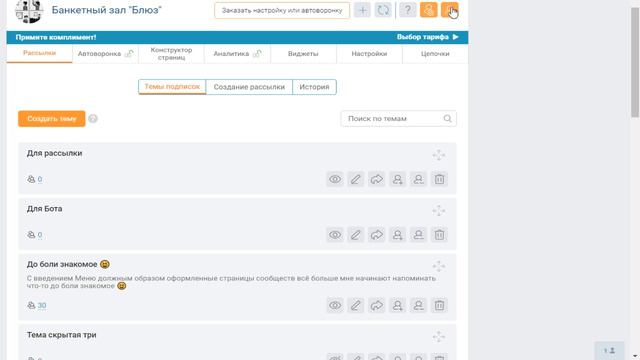Click move handle on 'Тема скрытая три' card
640x360 pixels.
click(439, 337)
